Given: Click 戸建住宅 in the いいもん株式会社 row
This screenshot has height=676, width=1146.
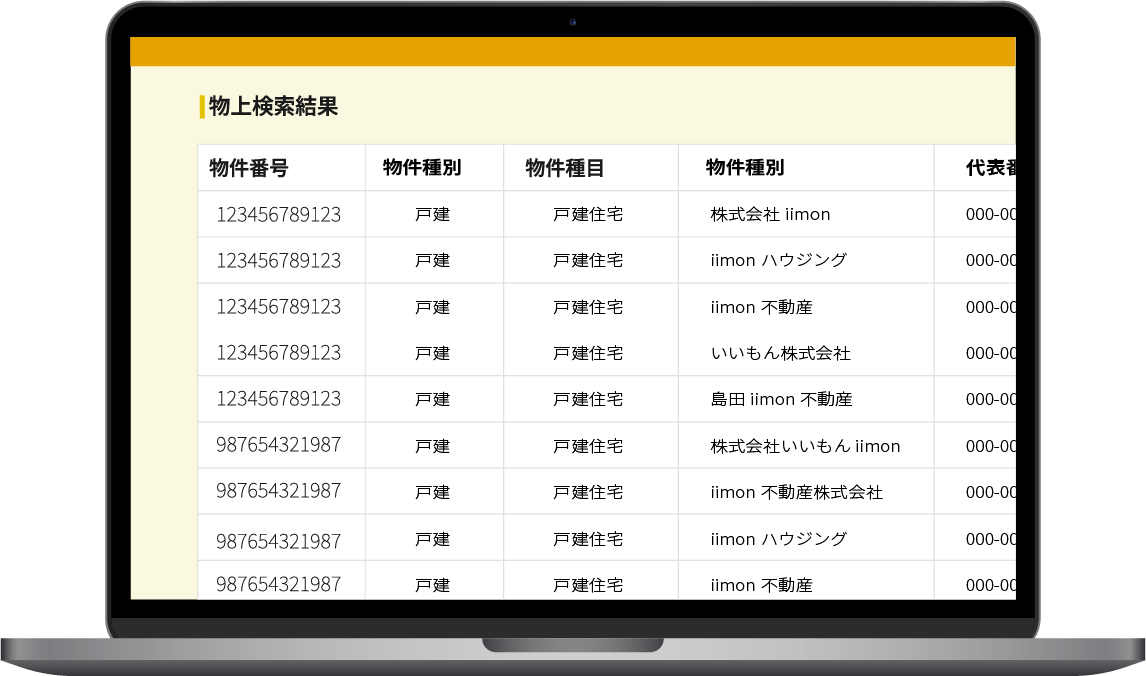Looking at the screenshot, I should (588, 353).
